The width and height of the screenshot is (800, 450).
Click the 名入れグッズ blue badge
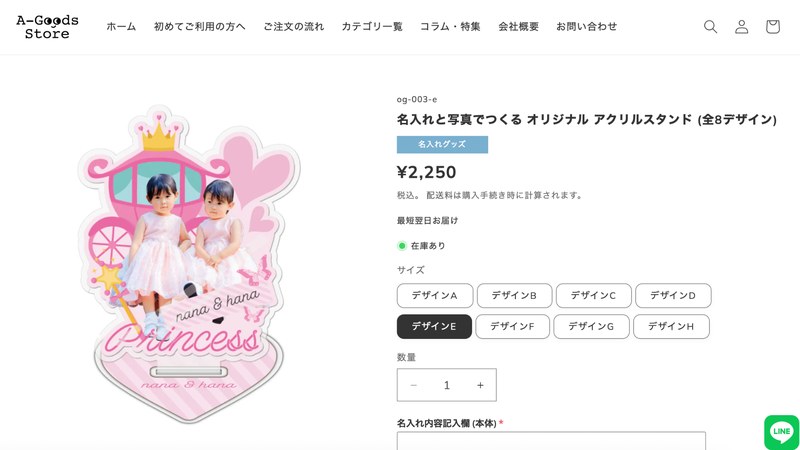click(442, 145)
